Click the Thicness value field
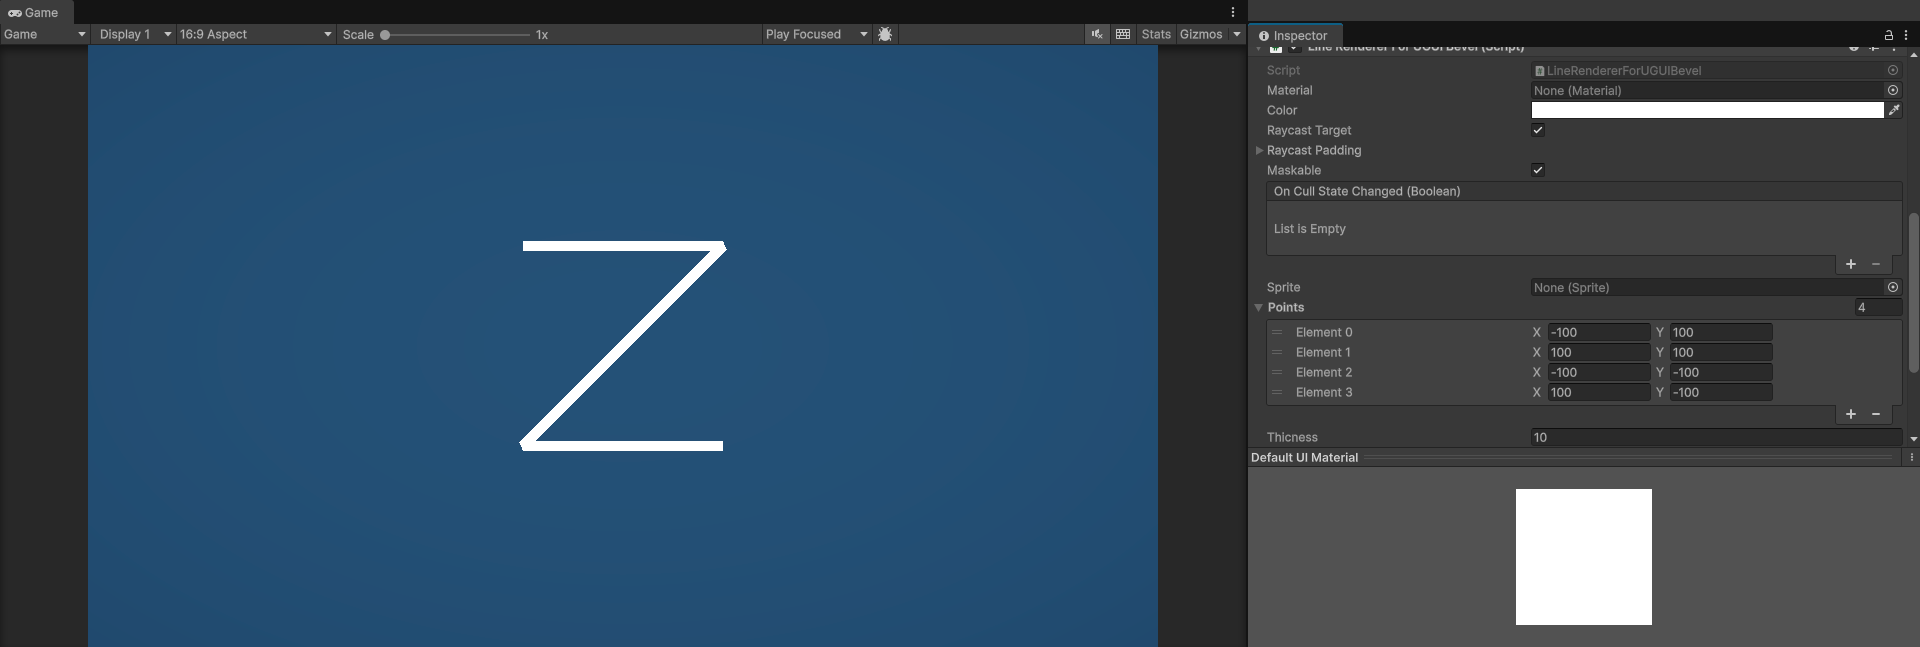This screenshot has height=647, width=1920. (1716, 437)
